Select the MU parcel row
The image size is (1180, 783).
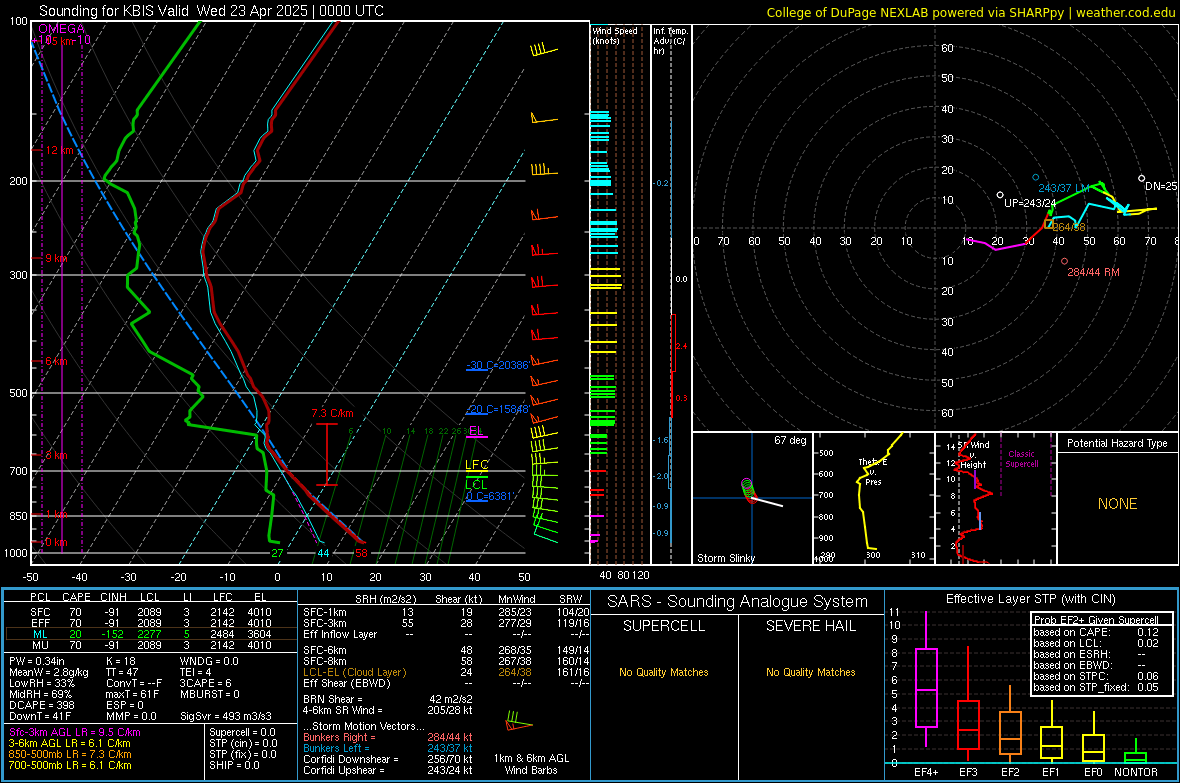[x=151, y=645]
